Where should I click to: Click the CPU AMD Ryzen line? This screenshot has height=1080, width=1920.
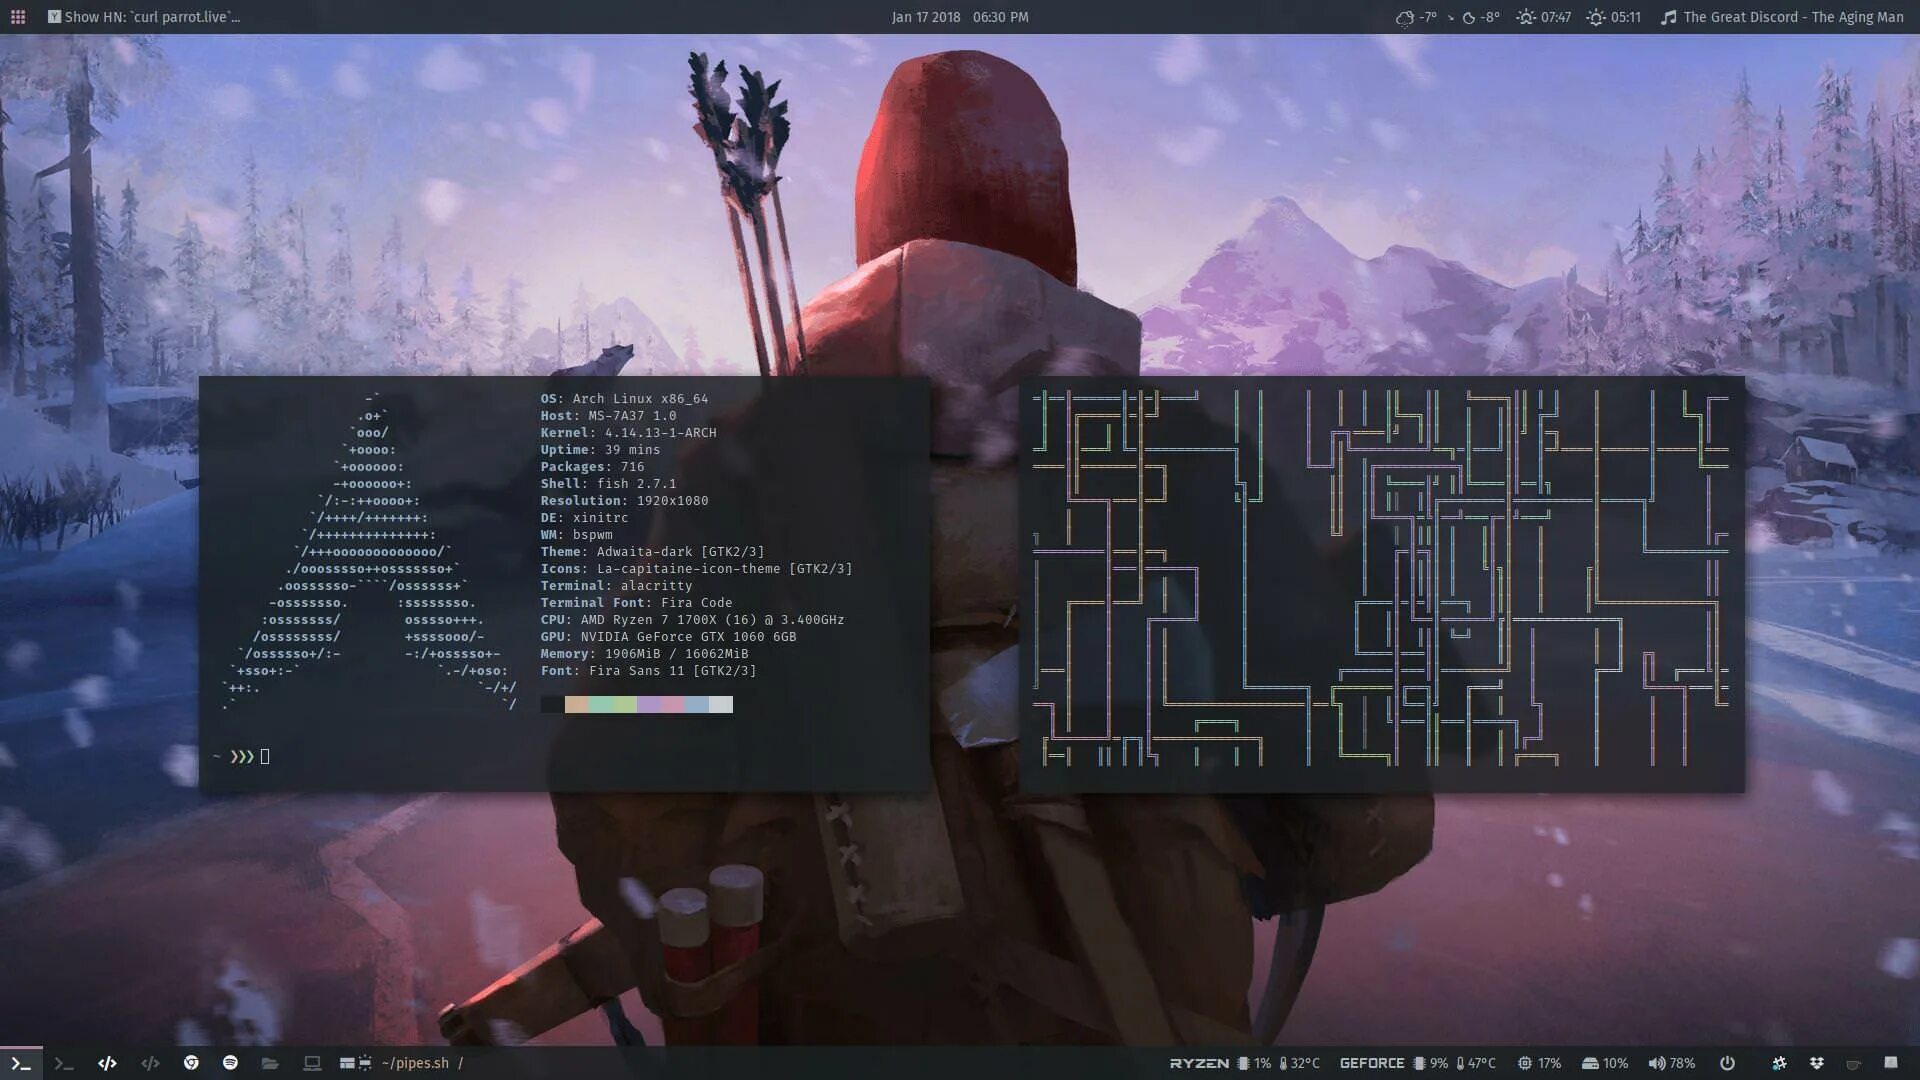(692, 620)
